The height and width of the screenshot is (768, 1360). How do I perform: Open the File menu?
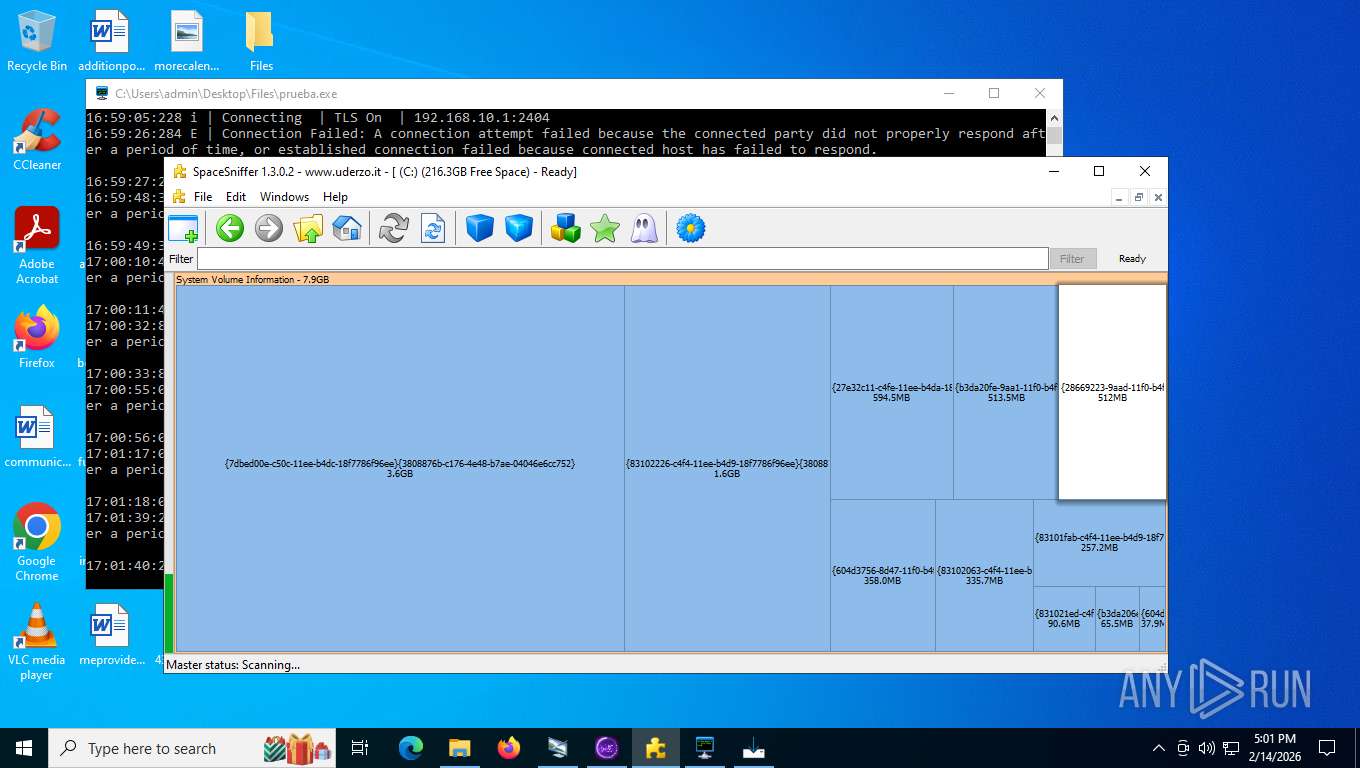click(203, 197)
